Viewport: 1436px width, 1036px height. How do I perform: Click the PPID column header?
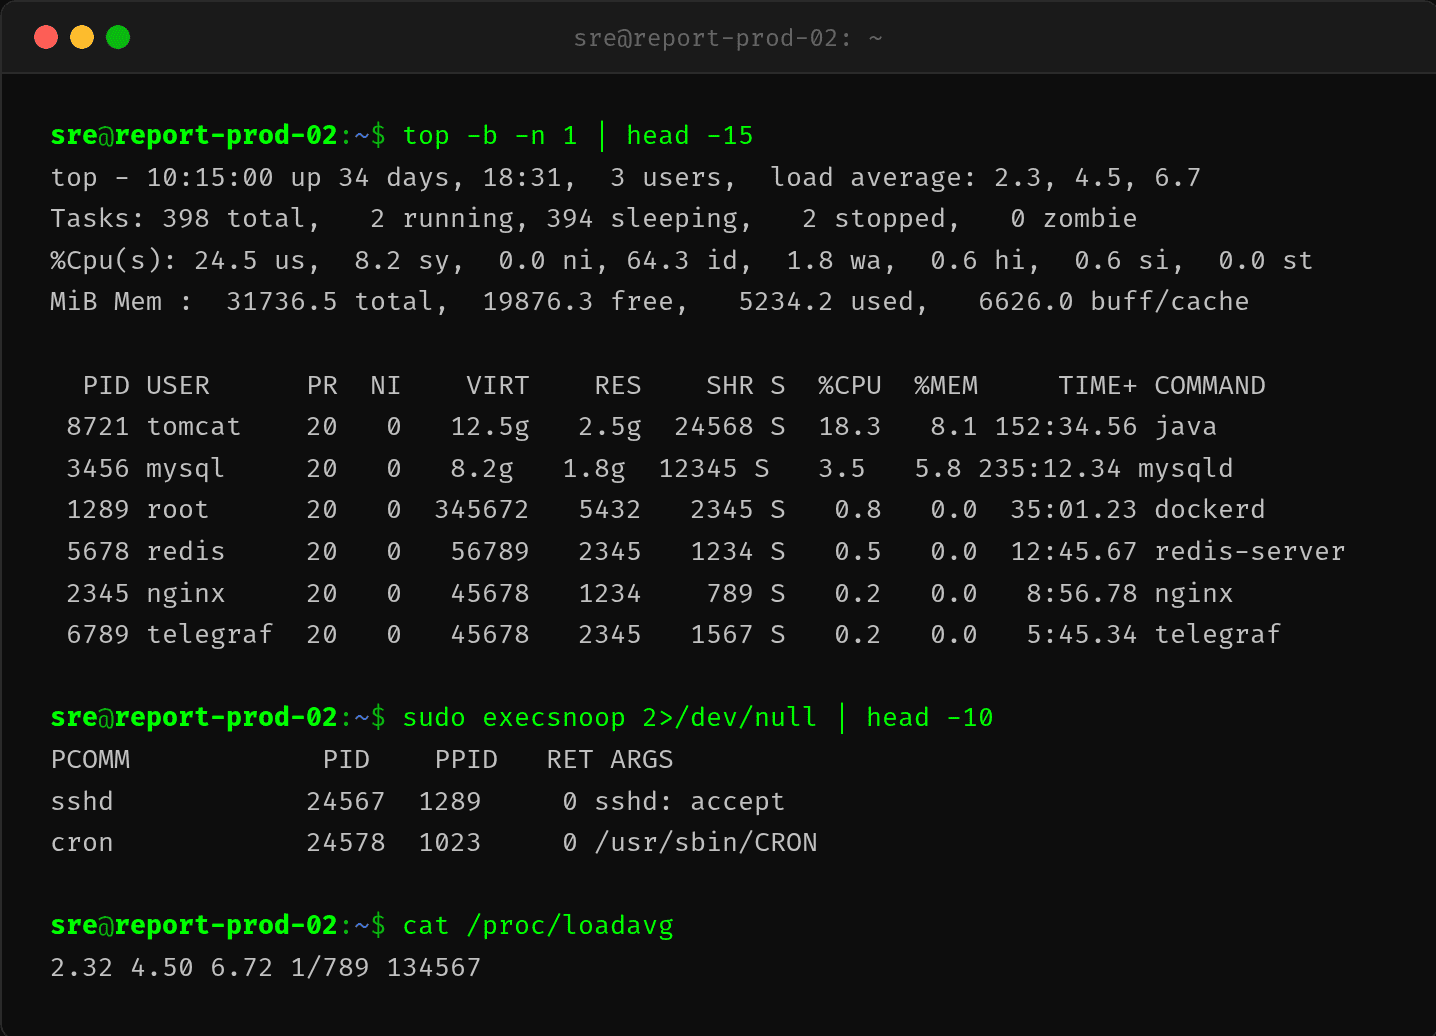pos(466,760)
